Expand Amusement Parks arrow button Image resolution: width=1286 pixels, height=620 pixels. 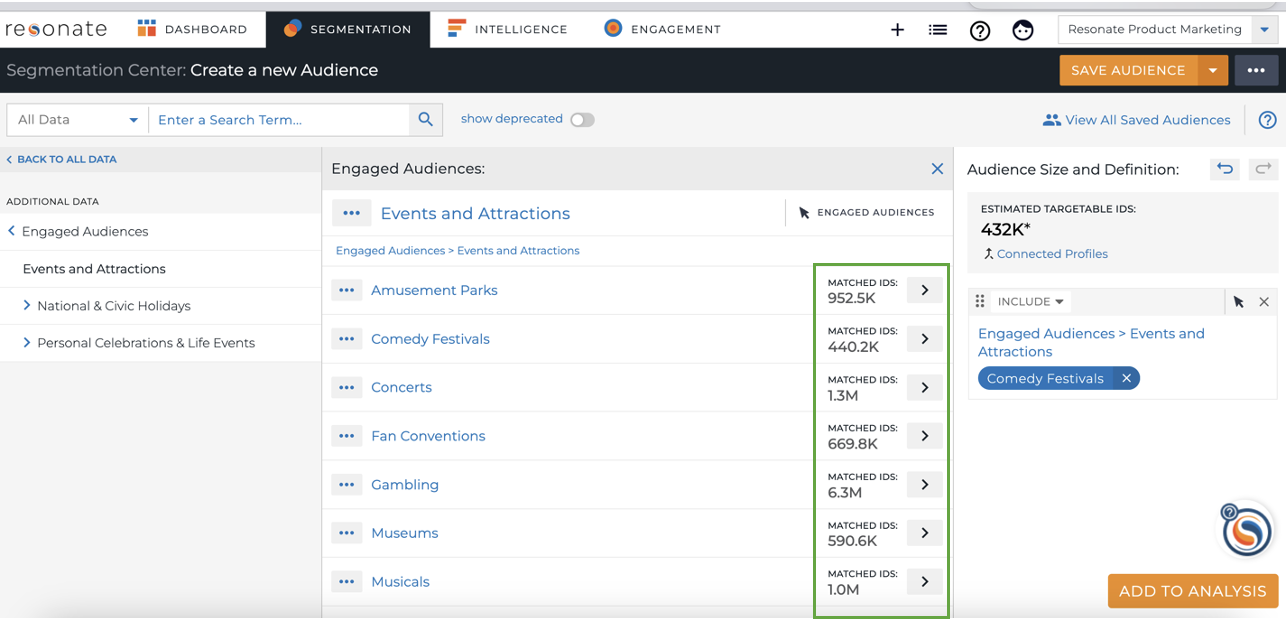(925, 290)
